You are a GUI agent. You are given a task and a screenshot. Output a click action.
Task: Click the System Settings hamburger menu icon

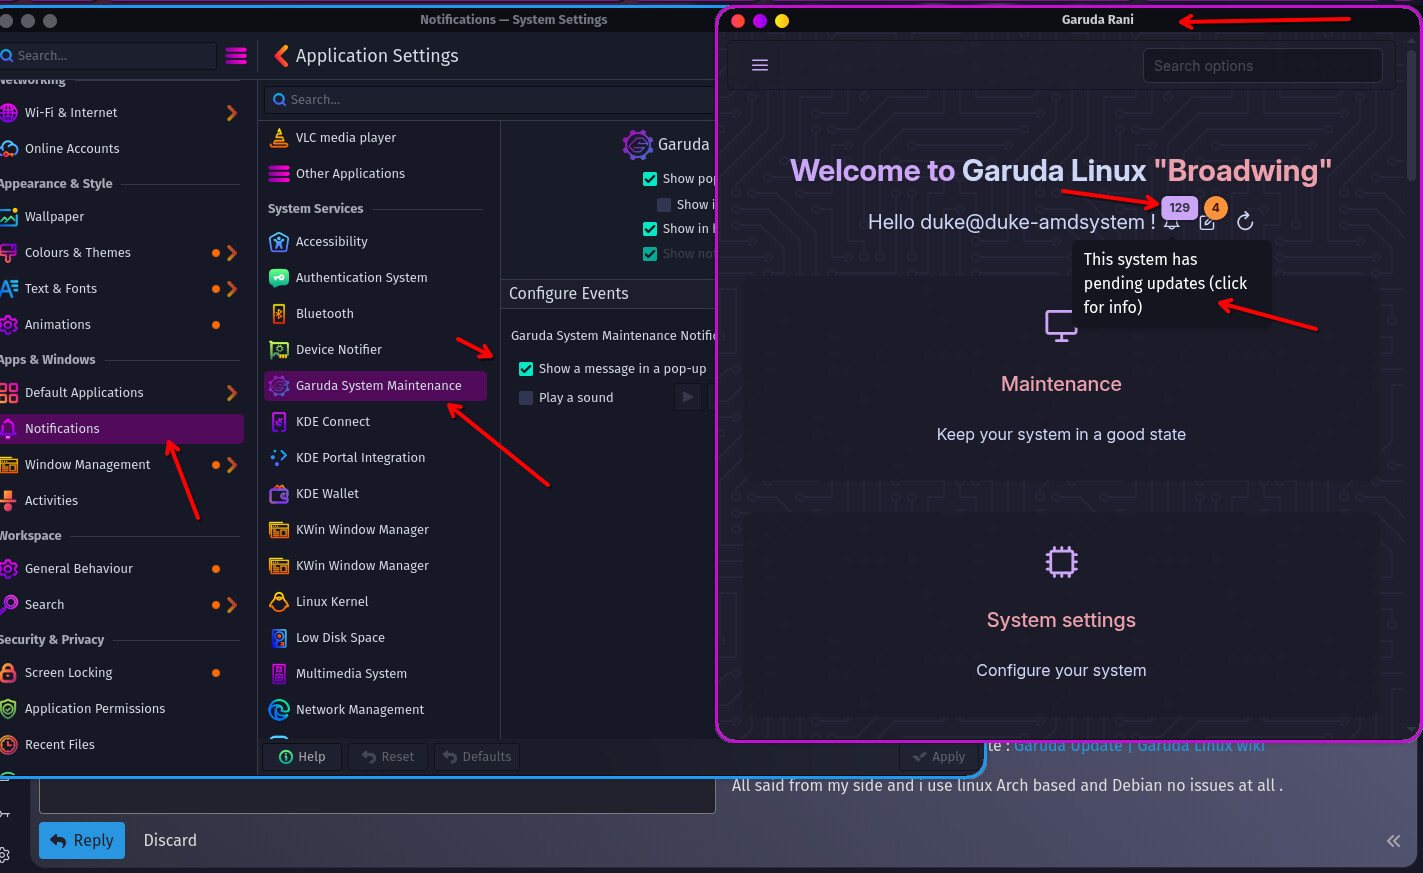(236, 56)
